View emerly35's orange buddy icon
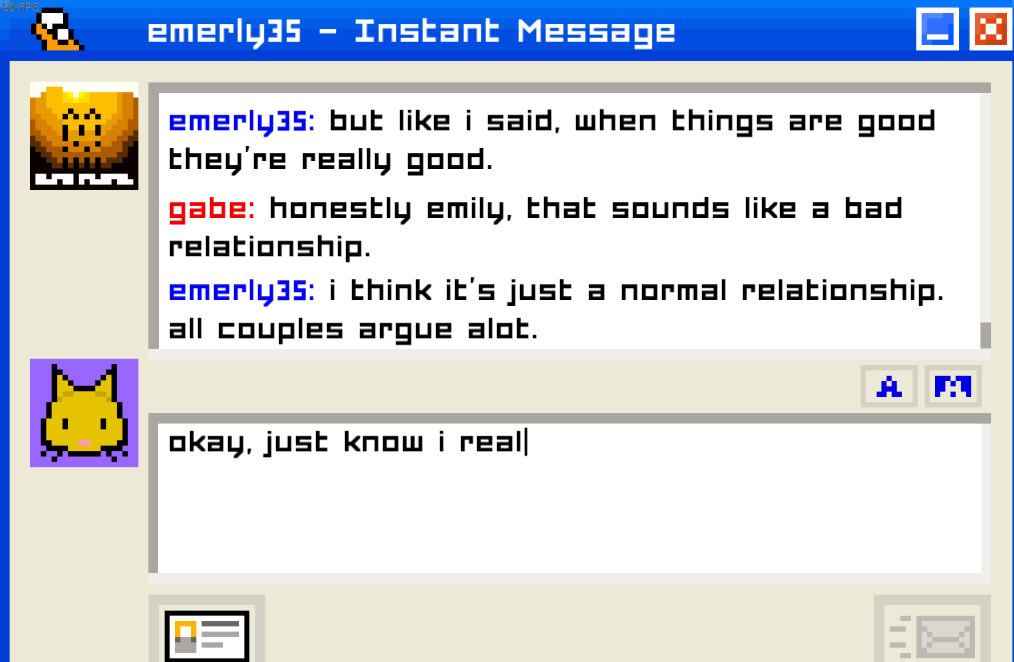The image size is (1014, 662). click(84, 136)
